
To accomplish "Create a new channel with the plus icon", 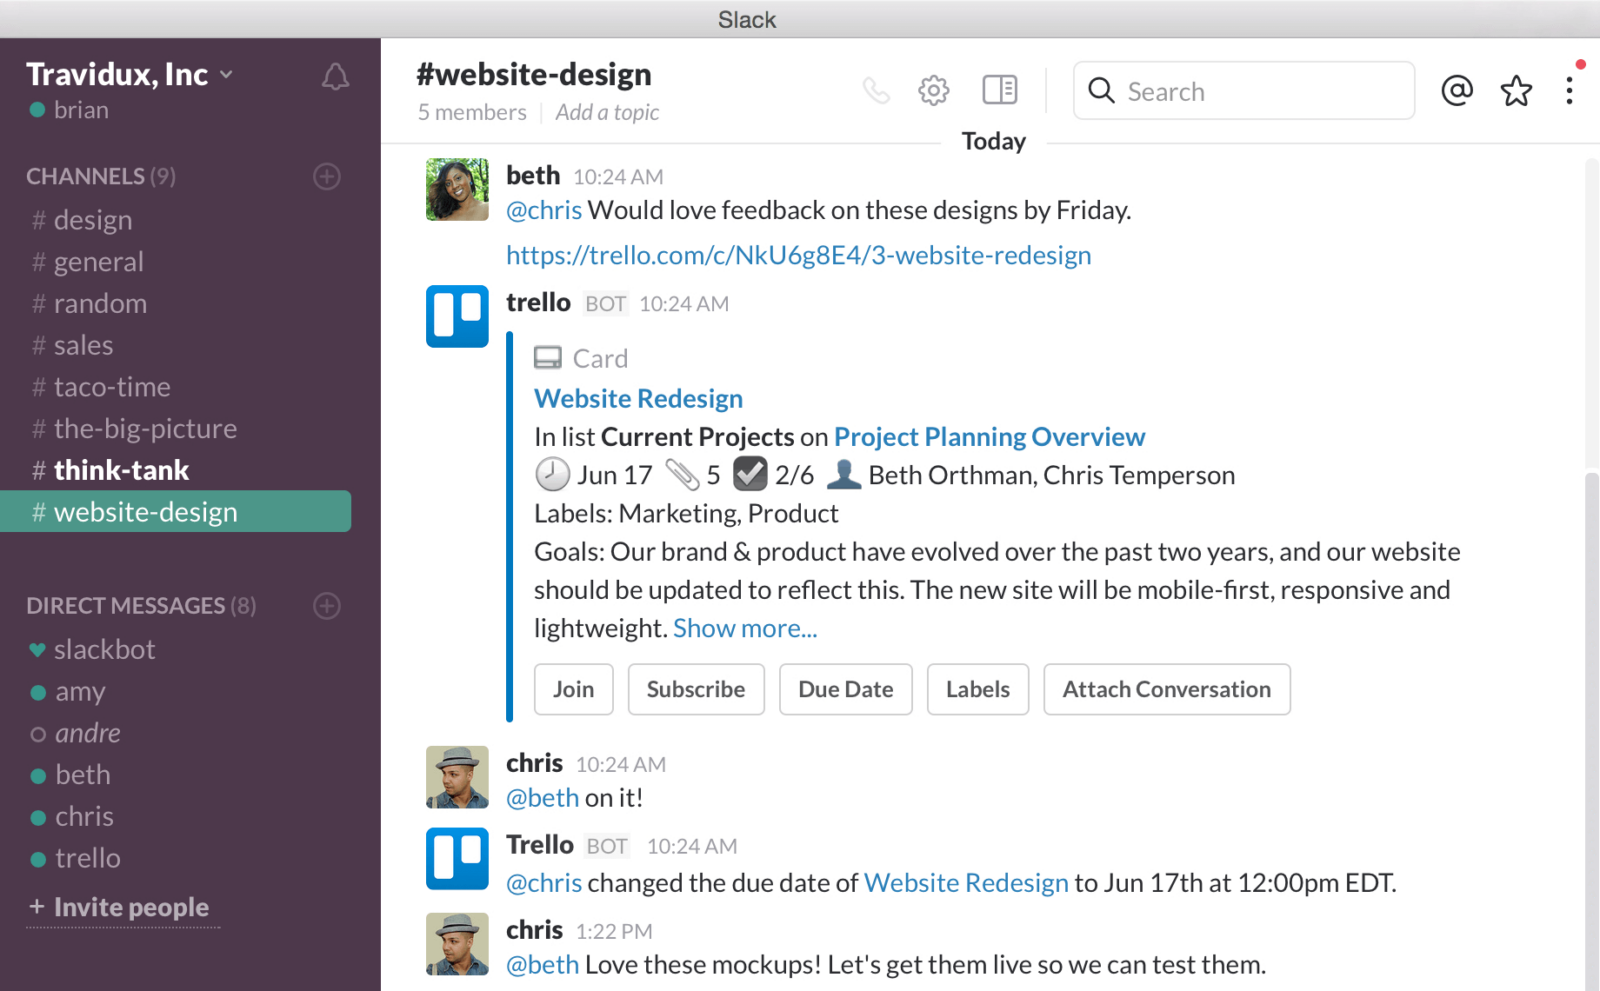I will (x=326, y=176).
